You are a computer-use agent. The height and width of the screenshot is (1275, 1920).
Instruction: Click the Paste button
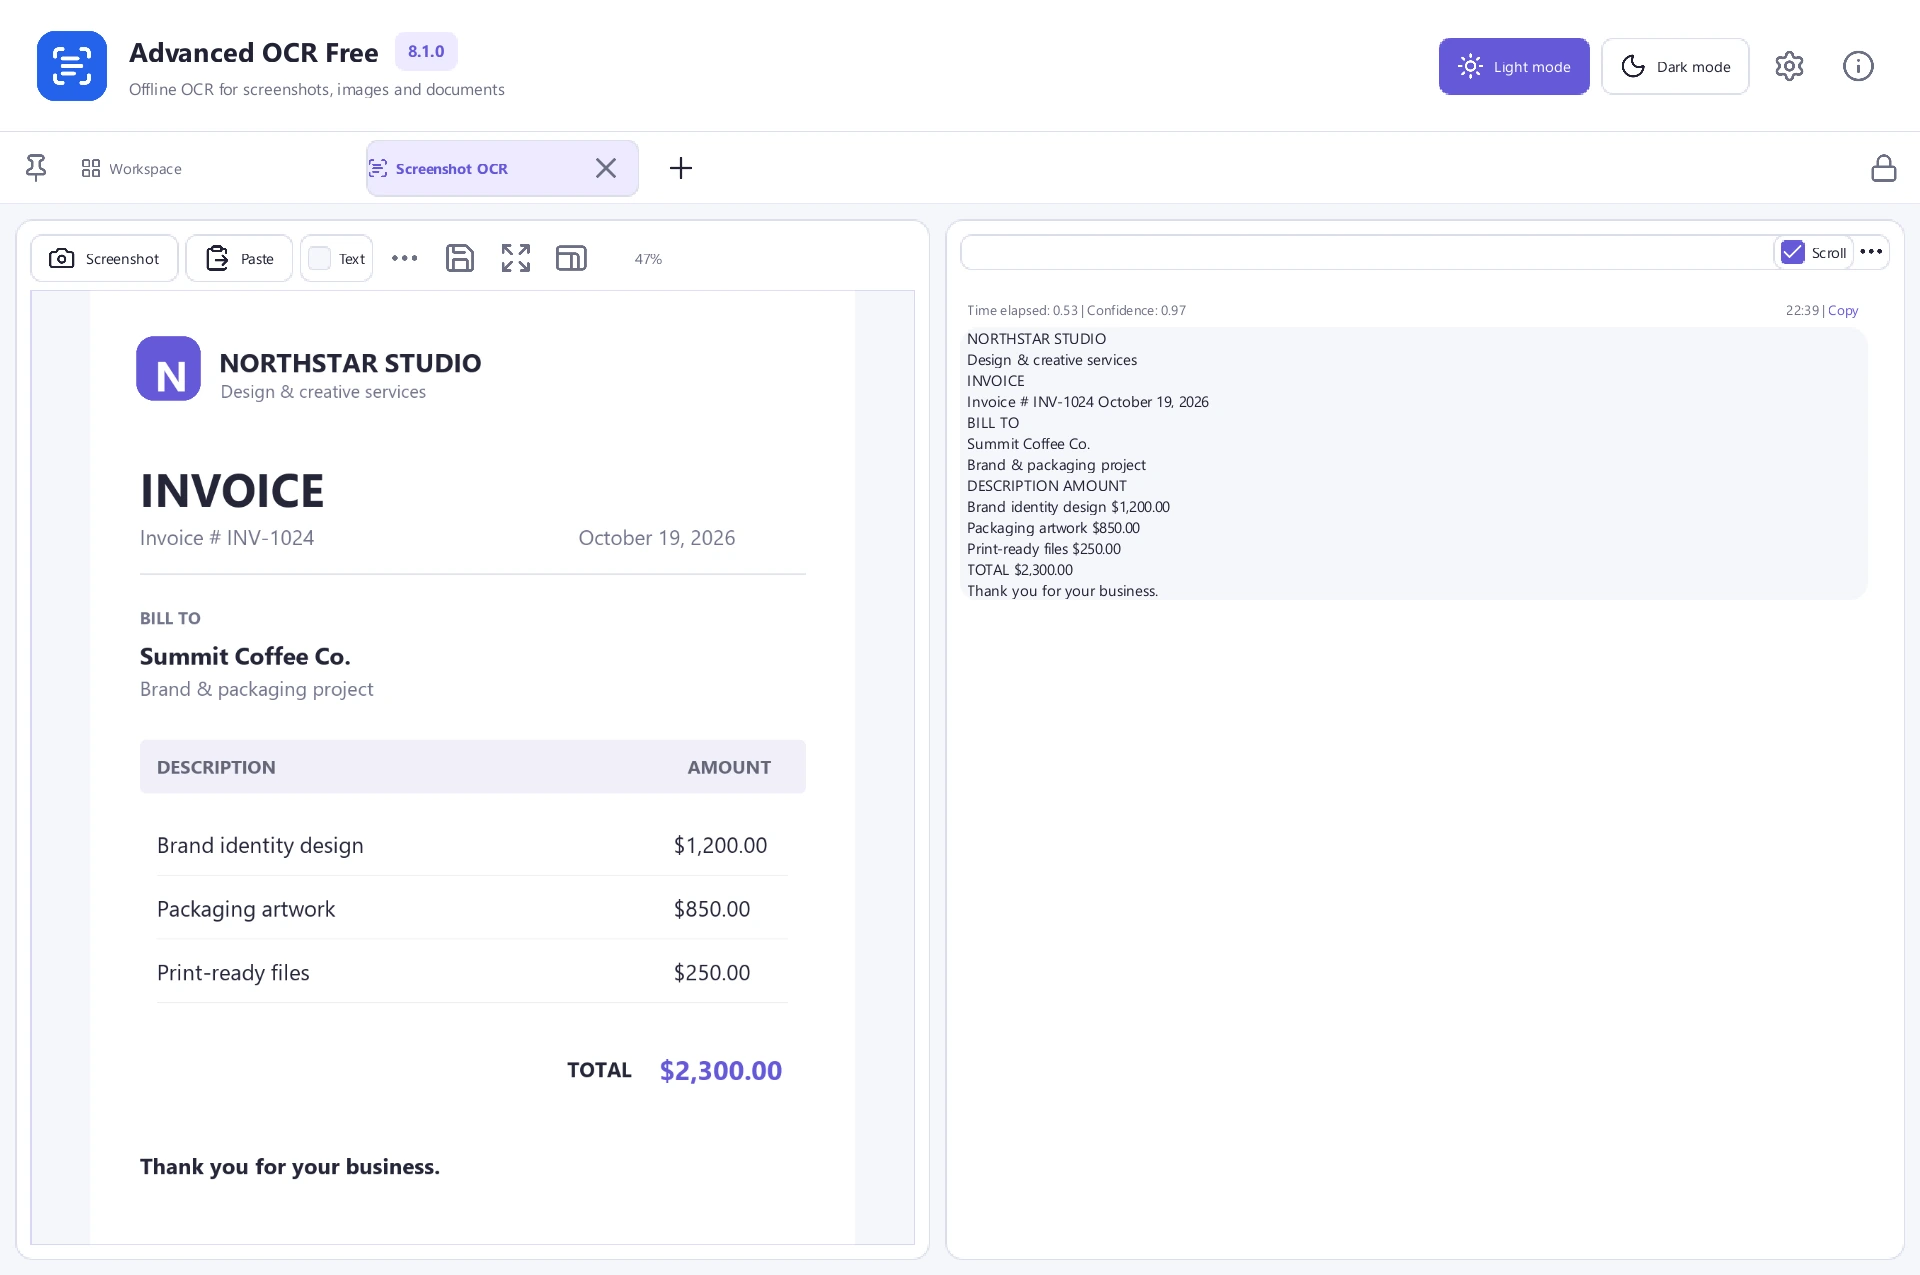pyautogui.click(x=239, y=259)
